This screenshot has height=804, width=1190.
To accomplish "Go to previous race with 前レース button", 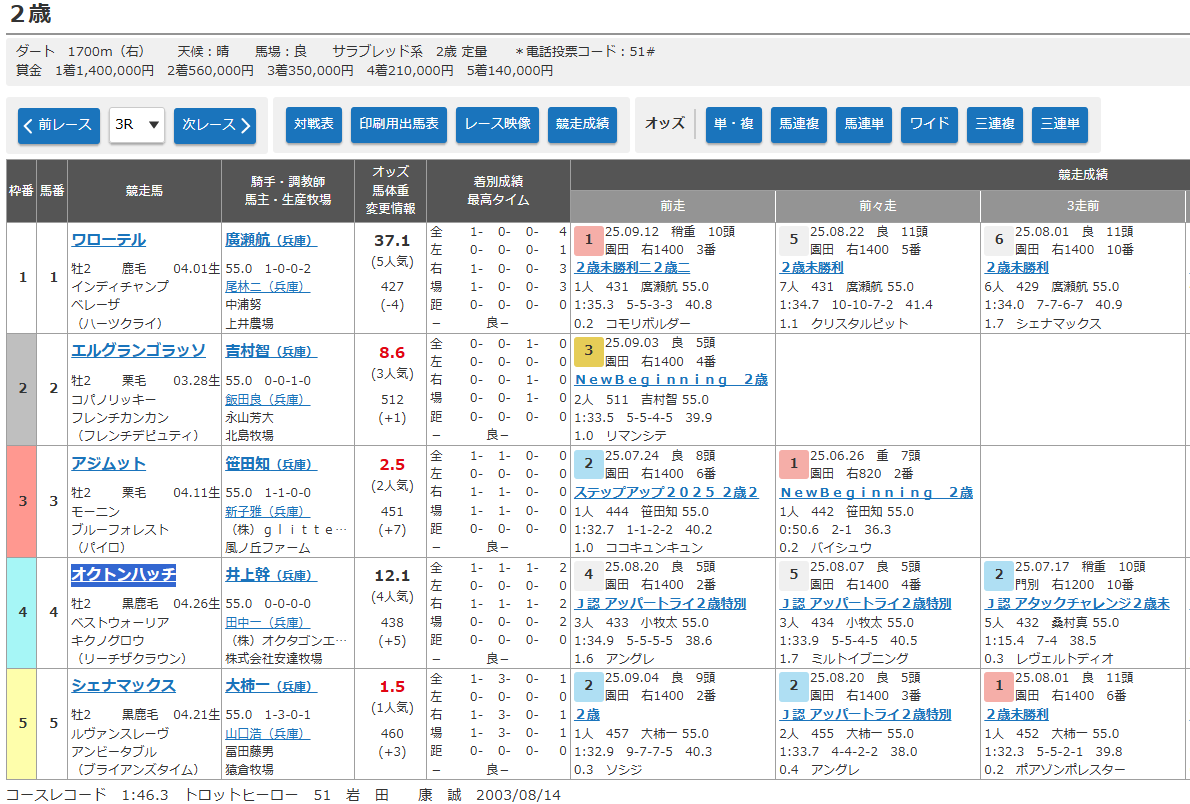I will (58, 125).
